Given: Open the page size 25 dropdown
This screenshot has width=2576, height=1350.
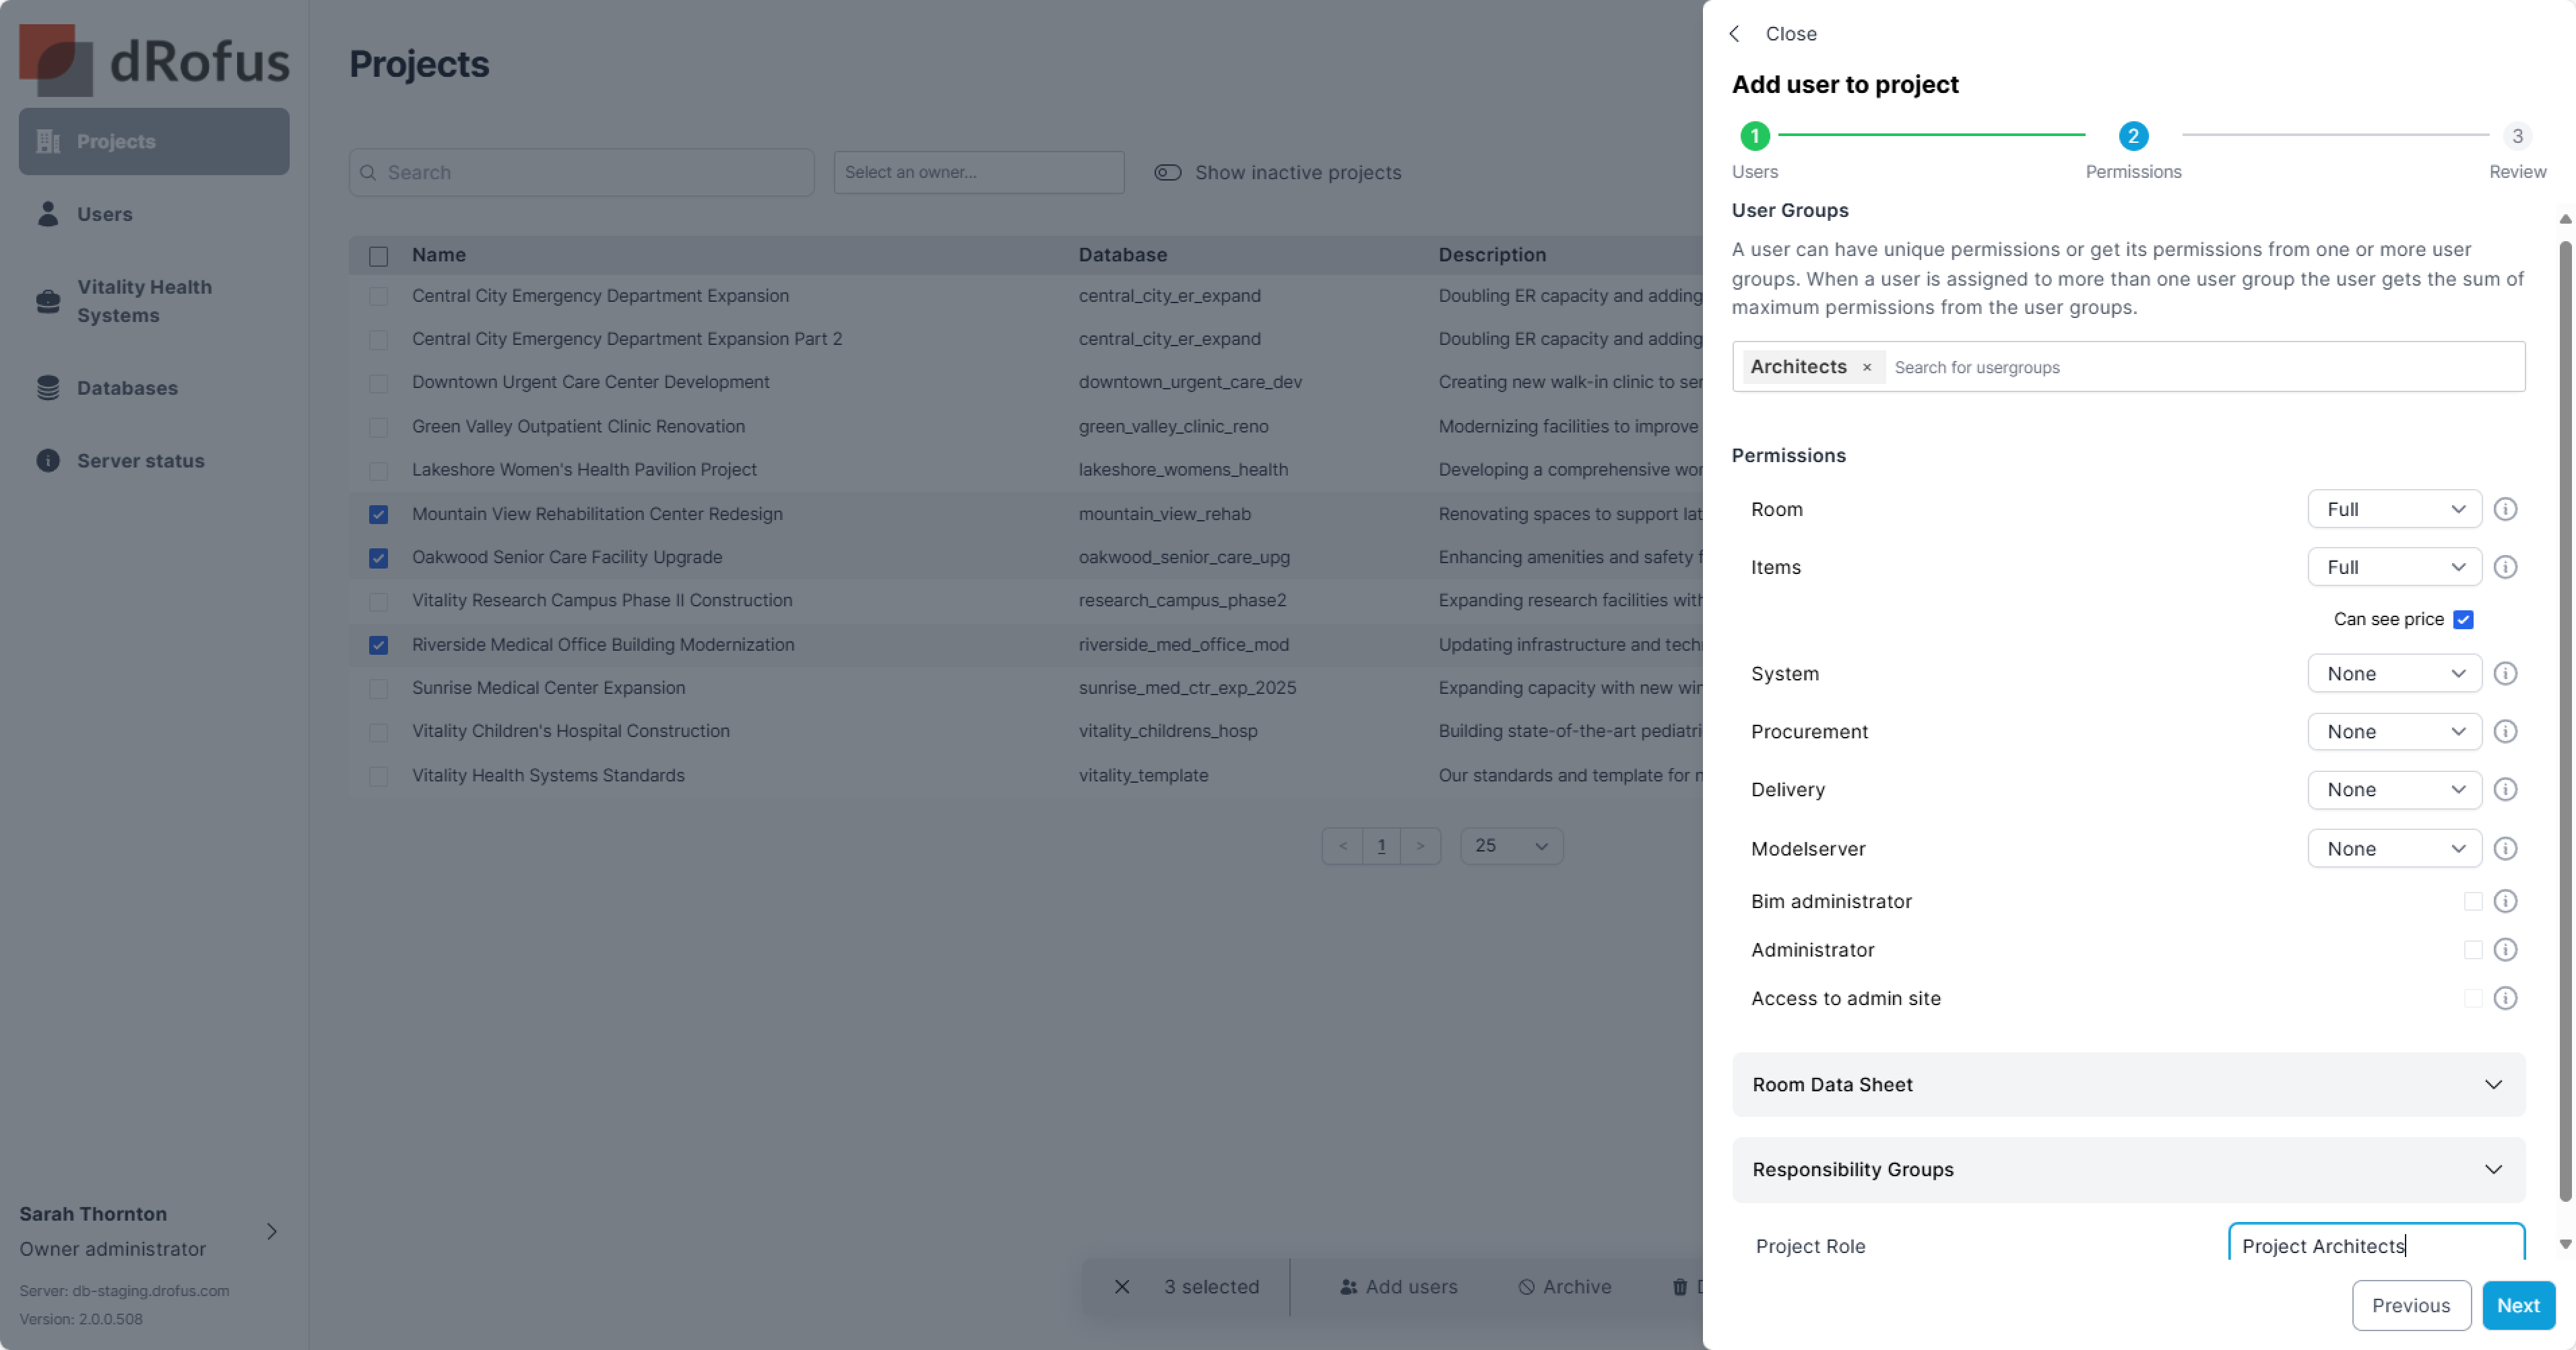Looking at the screenshot, I should coord(1511,846).
